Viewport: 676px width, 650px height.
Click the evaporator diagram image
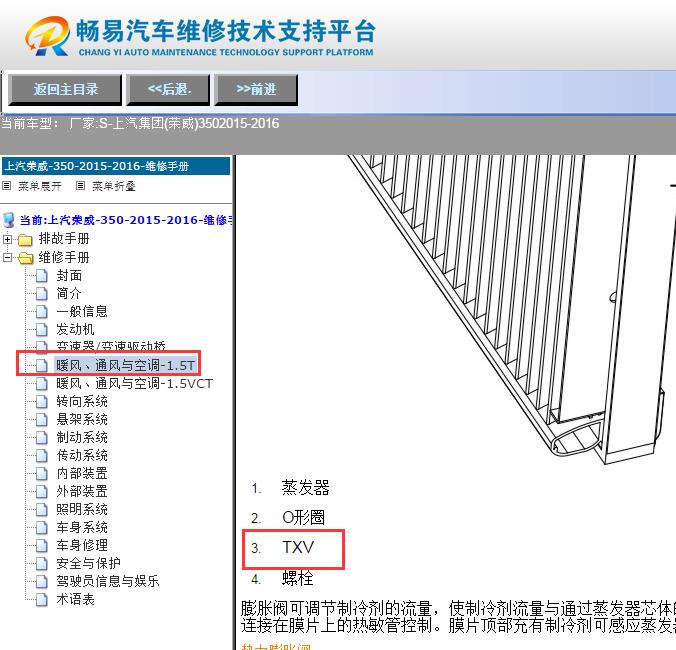[511, 309]
